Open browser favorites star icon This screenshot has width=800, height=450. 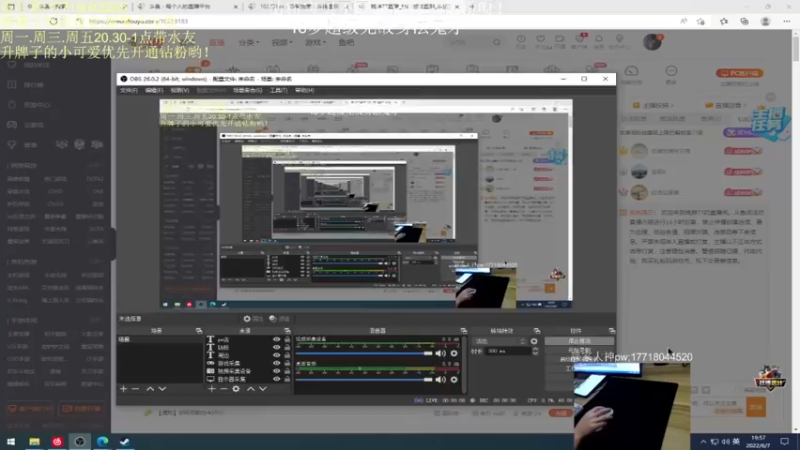[x=724, y=21]
